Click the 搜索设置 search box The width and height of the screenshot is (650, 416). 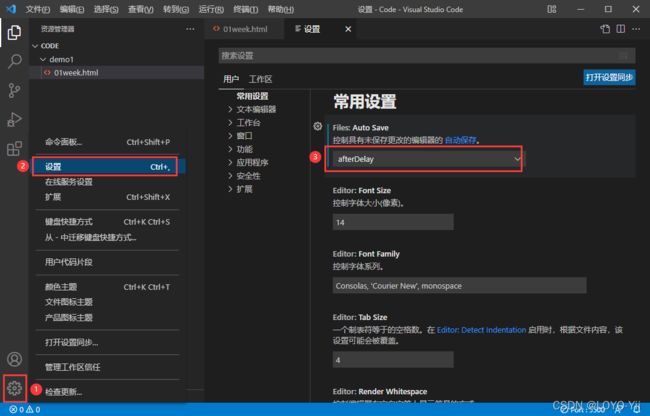click(x=427, y=56)
